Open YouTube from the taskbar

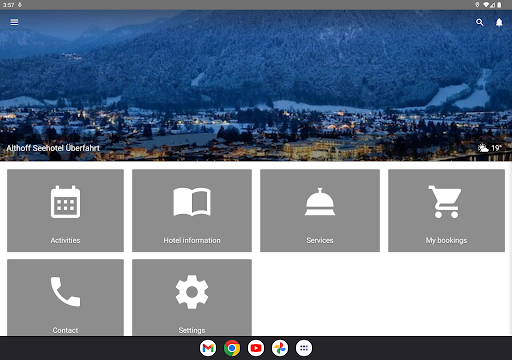point(256,348)
